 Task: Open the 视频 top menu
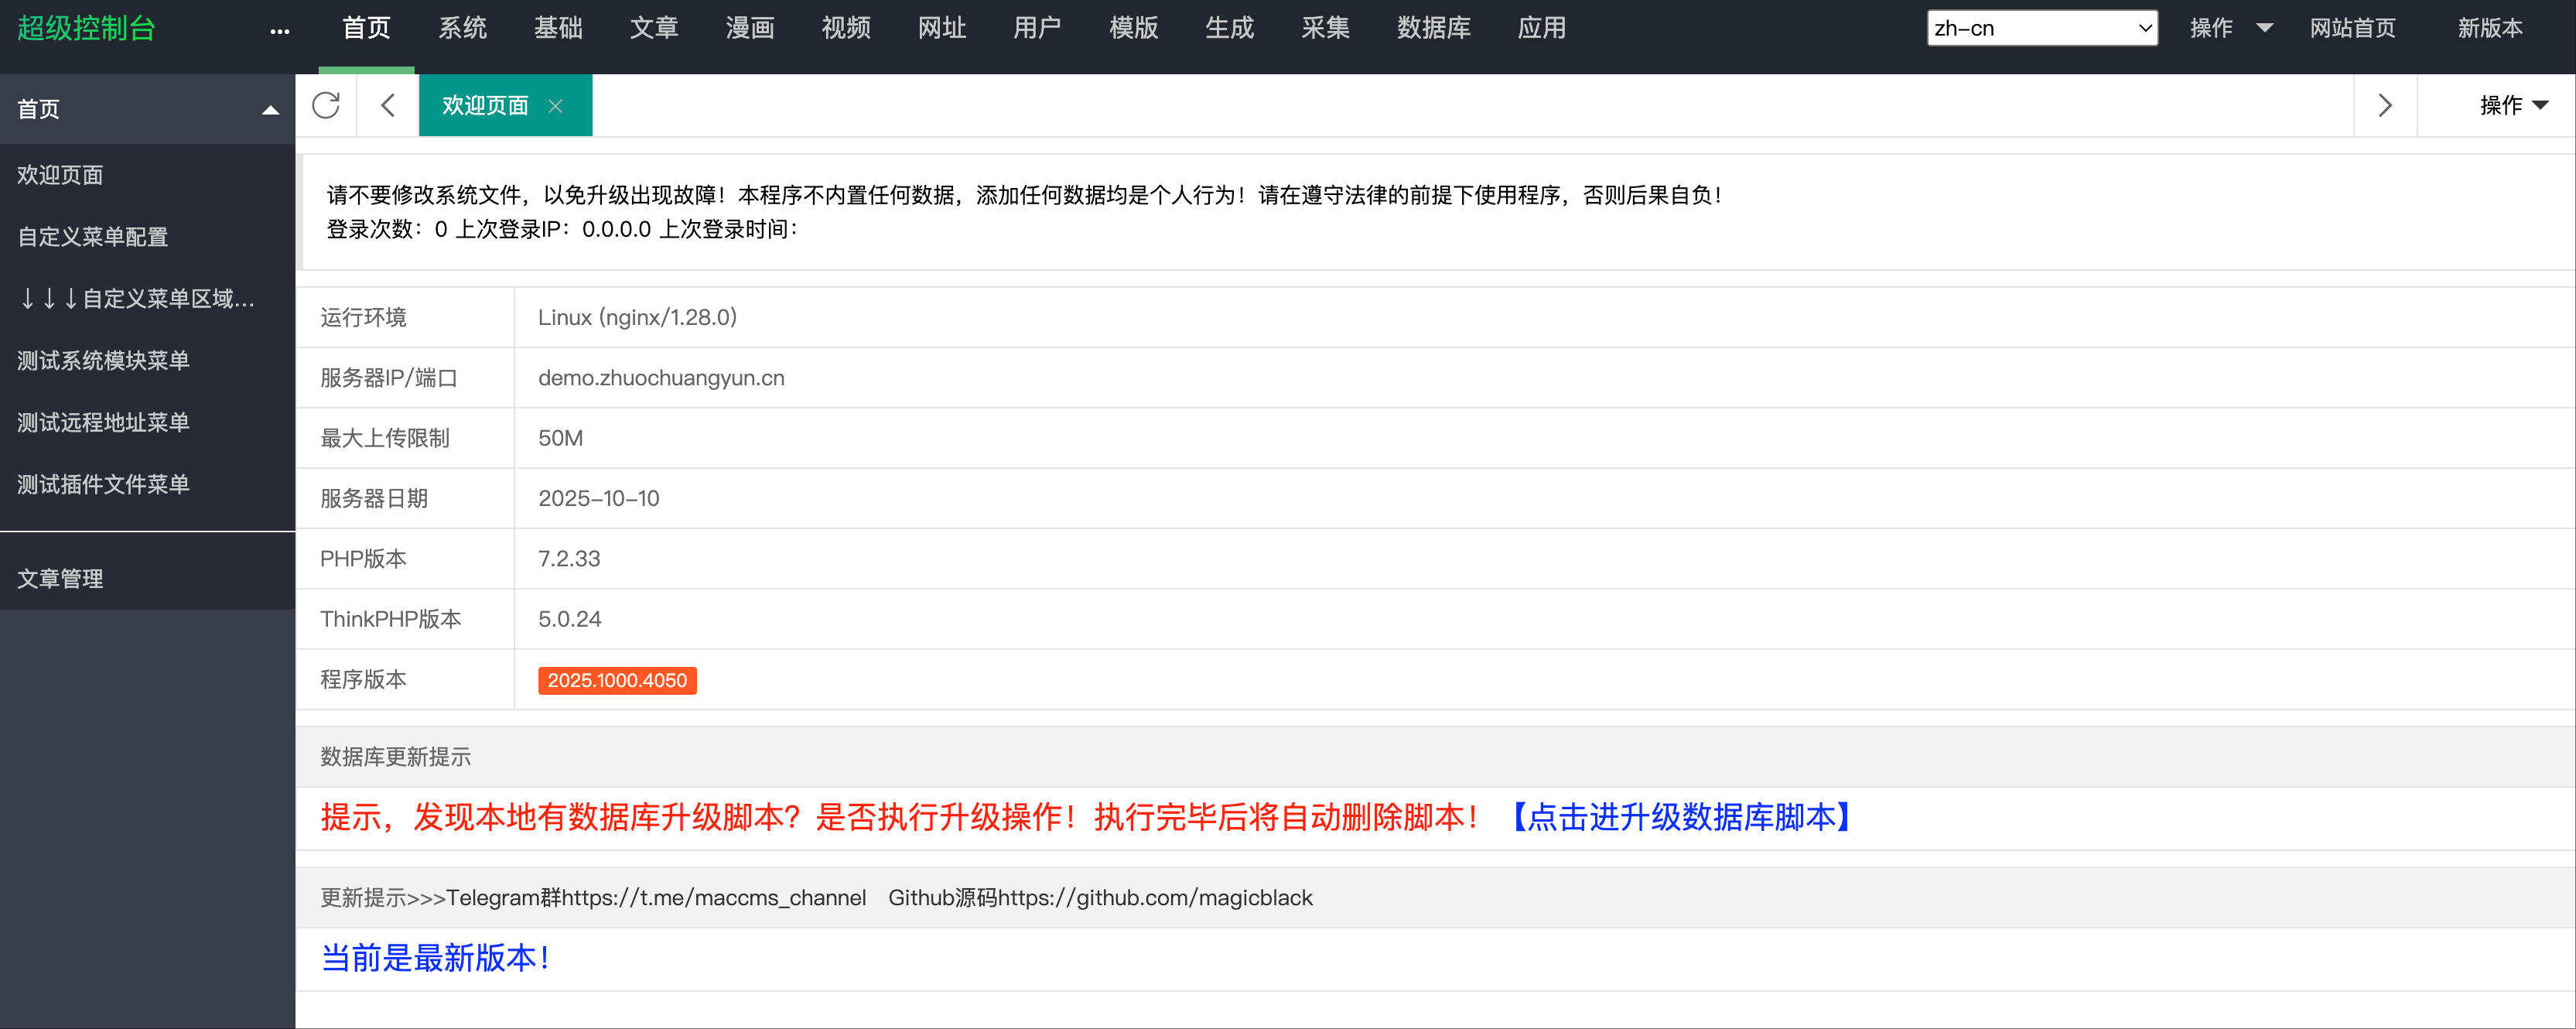tap(846, 28)
